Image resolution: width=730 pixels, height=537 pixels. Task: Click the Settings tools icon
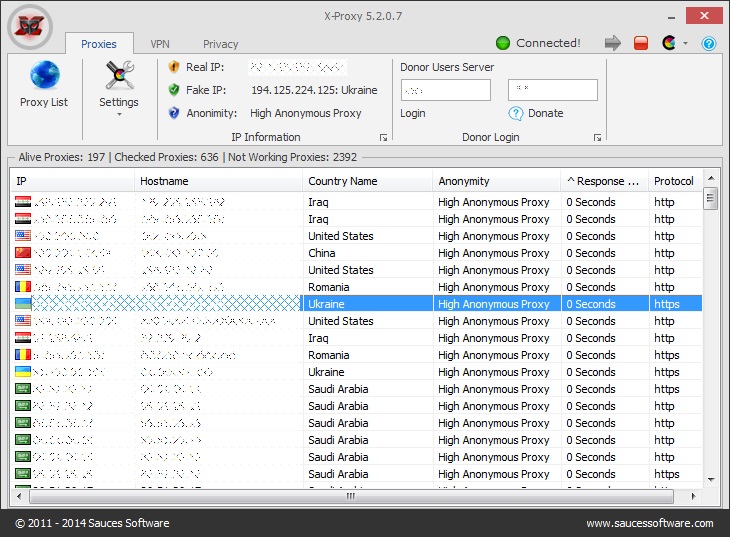pyautogui.click(x=119, y=77)
